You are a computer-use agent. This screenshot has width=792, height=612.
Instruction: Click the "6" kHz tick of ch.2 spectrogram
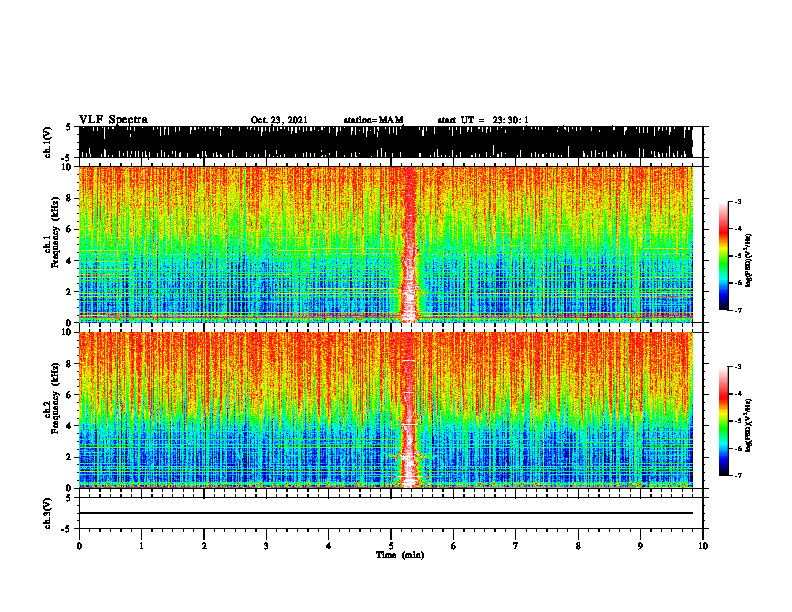click(71, 395)
